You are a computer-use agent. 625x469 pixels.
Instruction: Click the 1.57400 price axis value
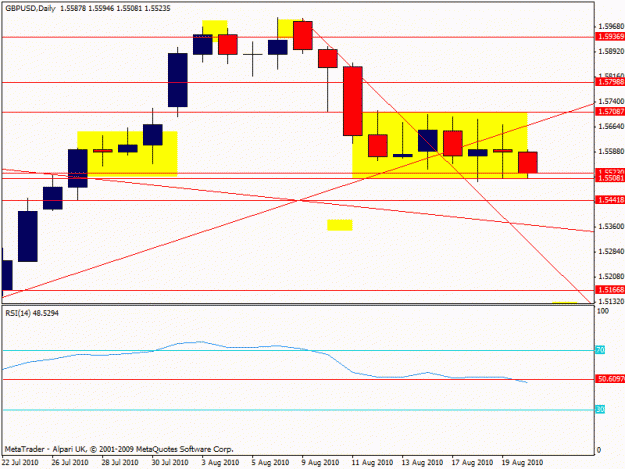click(611, 102)
